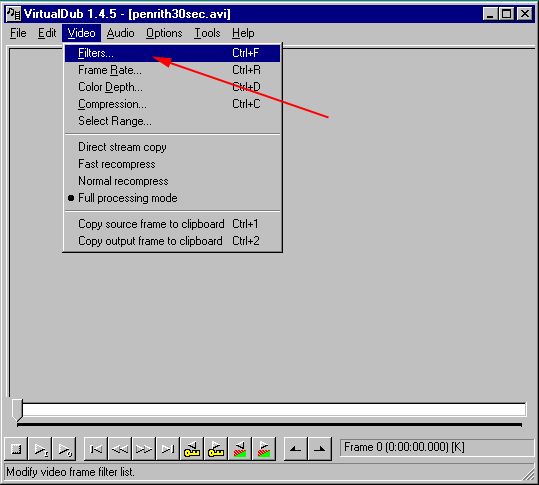
Task: Click the Stop playback button
Action: pyautogui.click(x=16, y=449)
